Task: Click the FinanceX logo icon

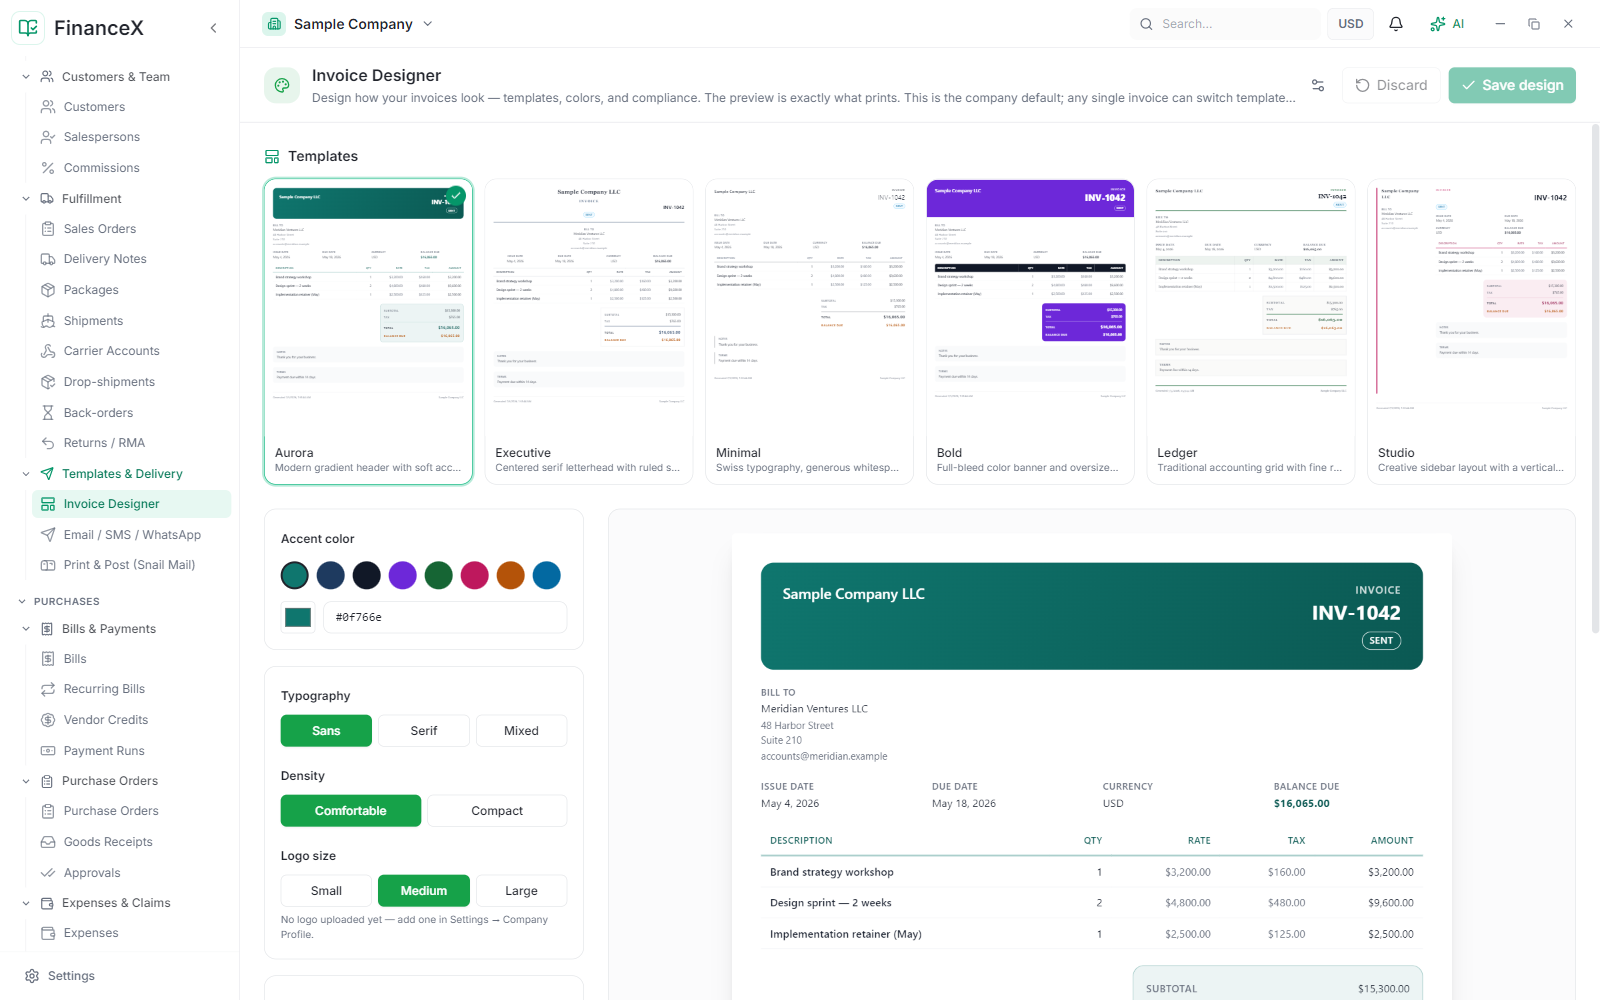Action: [x=28, y=28]
